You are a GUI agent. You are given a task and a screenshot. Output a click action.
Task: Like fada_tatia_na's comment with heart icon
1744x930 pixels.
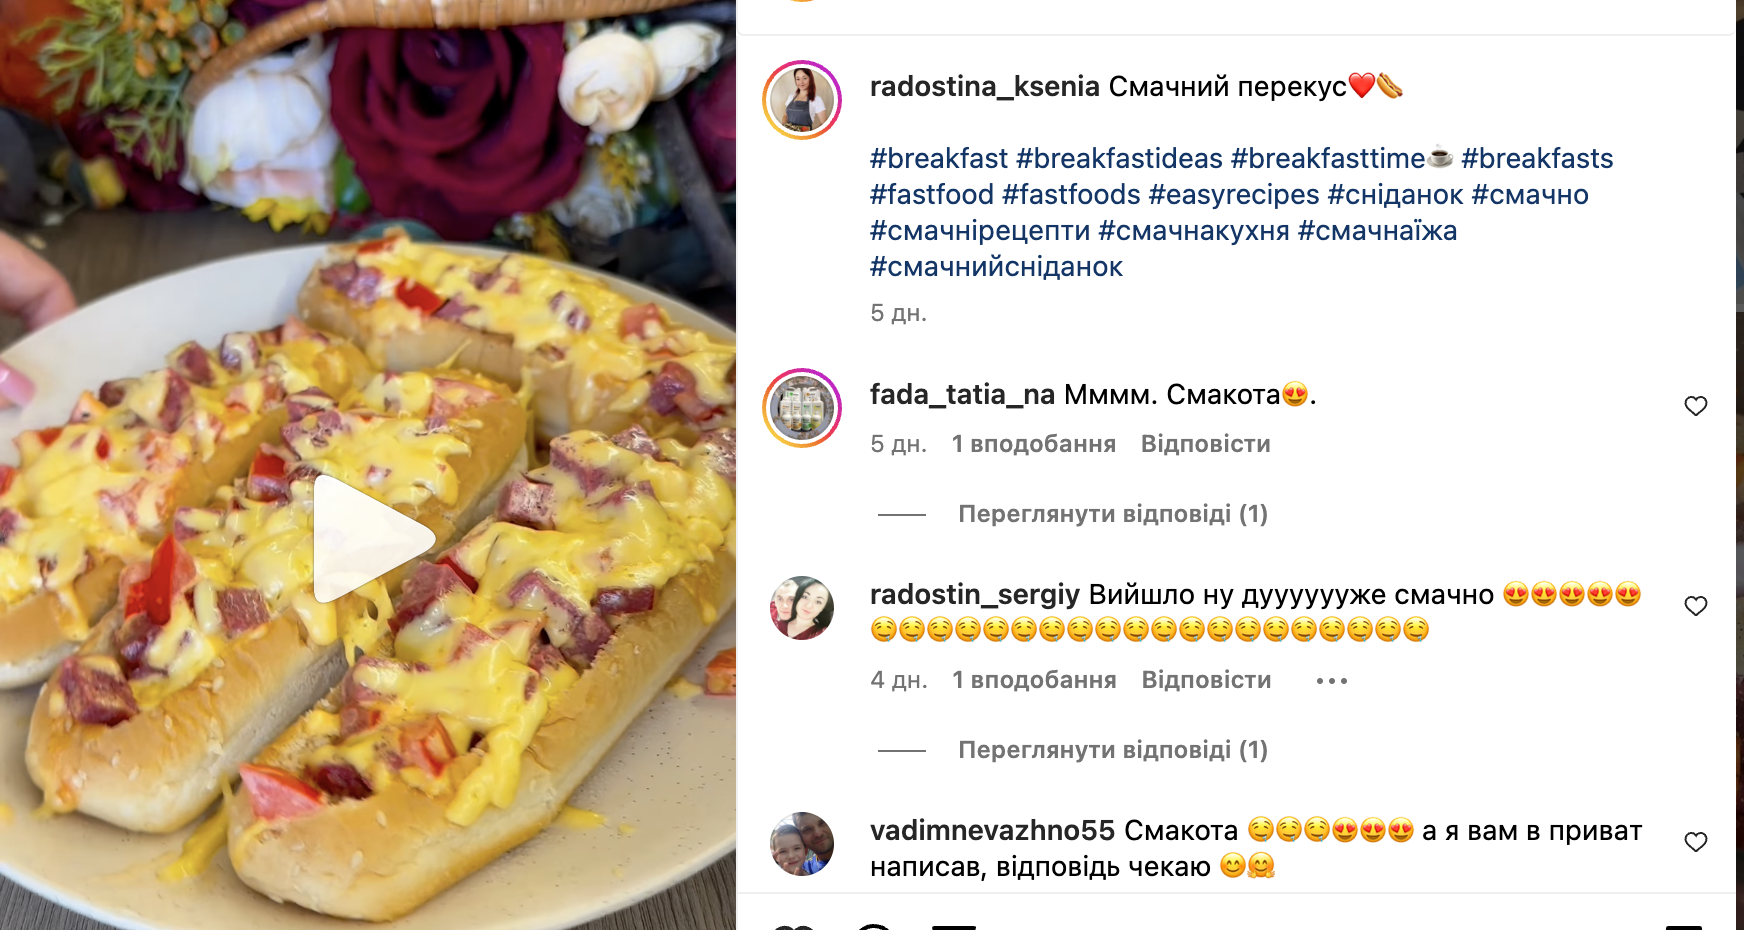click(x=1695, y=406)
